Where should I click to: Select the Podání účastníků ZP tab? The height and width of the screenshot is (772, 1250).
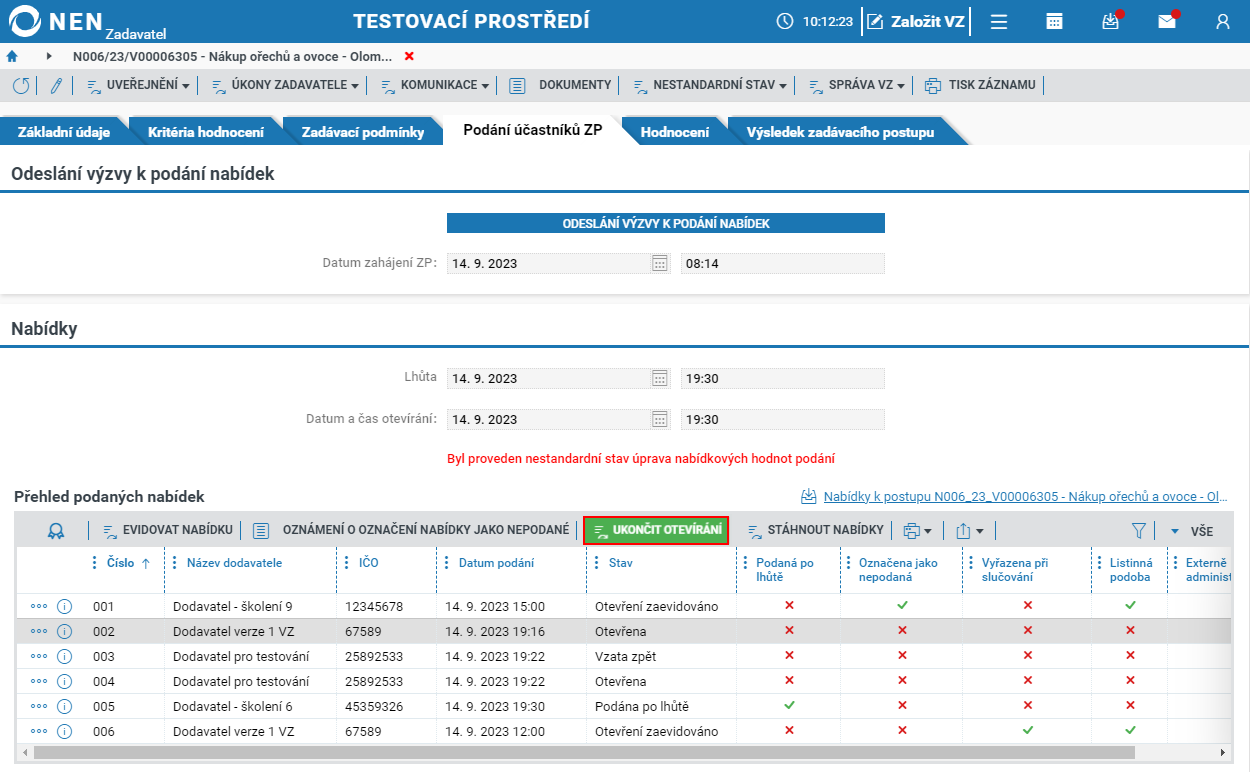(533, 130)
